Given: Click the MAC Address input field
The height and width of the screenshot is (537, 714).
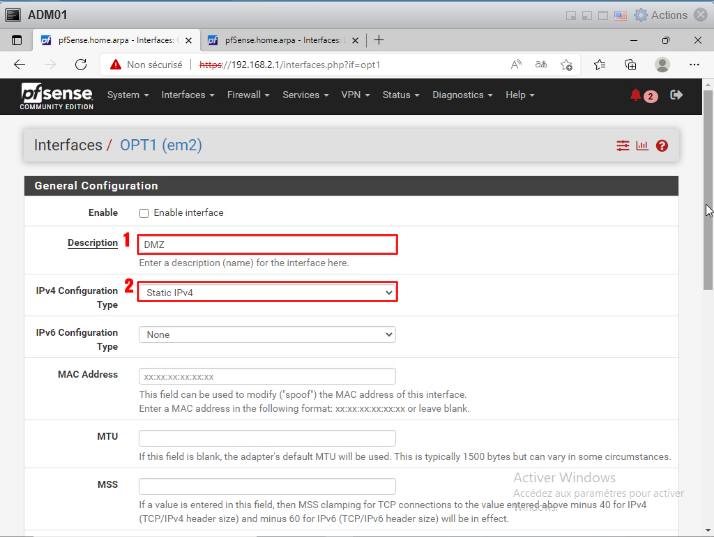Looking at the screenshot, I should pyautogui.click(x=267, y=377).
